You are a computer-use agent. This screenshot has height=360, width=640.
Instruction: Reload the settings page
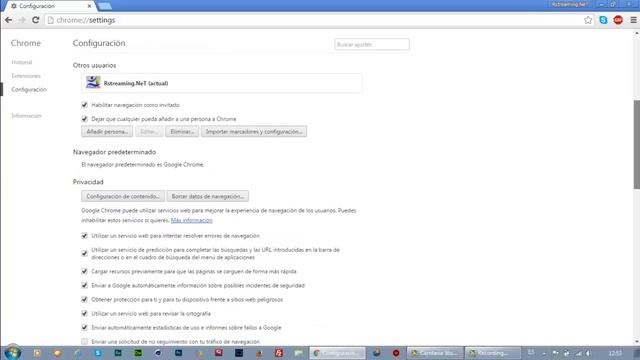(36, 20)
